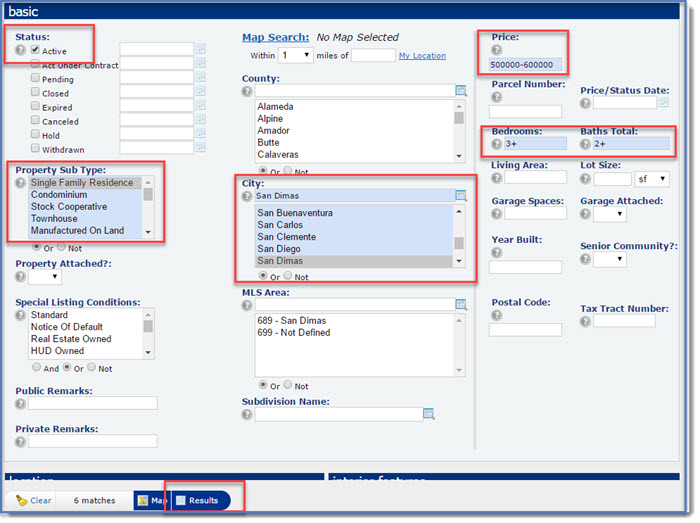Open the County lookup list icon
The width and height of the screenshot is (700, 523).
[x=460, y=91]
